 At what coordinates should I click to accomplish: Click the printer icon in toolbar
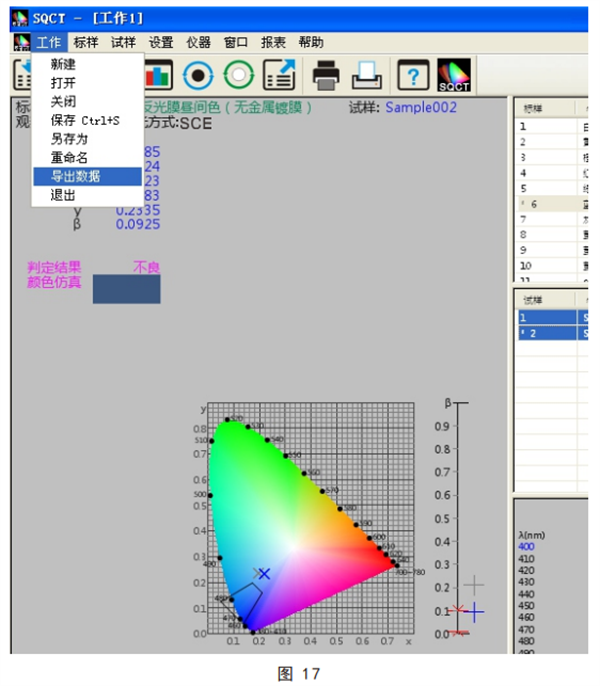(x=327, y=75)
